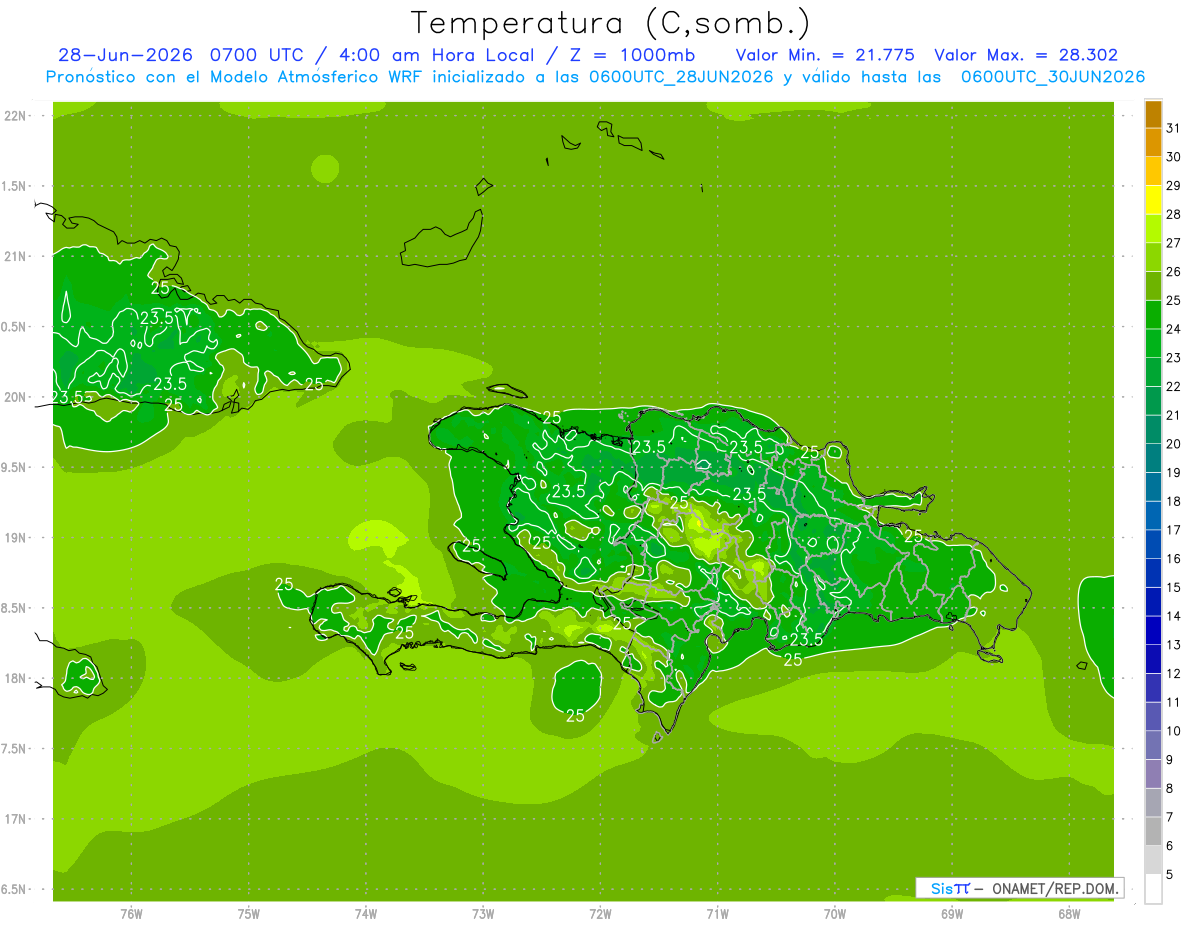1200x927 pixels.
Task: Select the "Valor Max. = 28.302" text
Action: [x=1027, y=55]
